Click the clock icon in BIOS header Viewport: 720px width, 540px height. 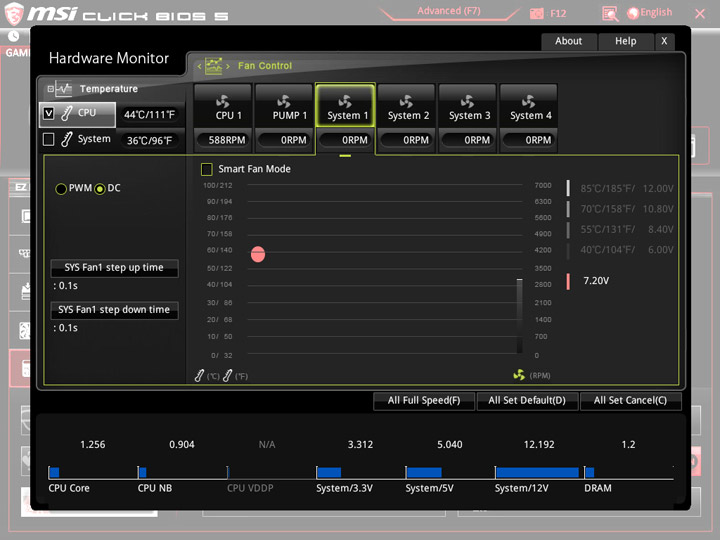coord(13,36)
